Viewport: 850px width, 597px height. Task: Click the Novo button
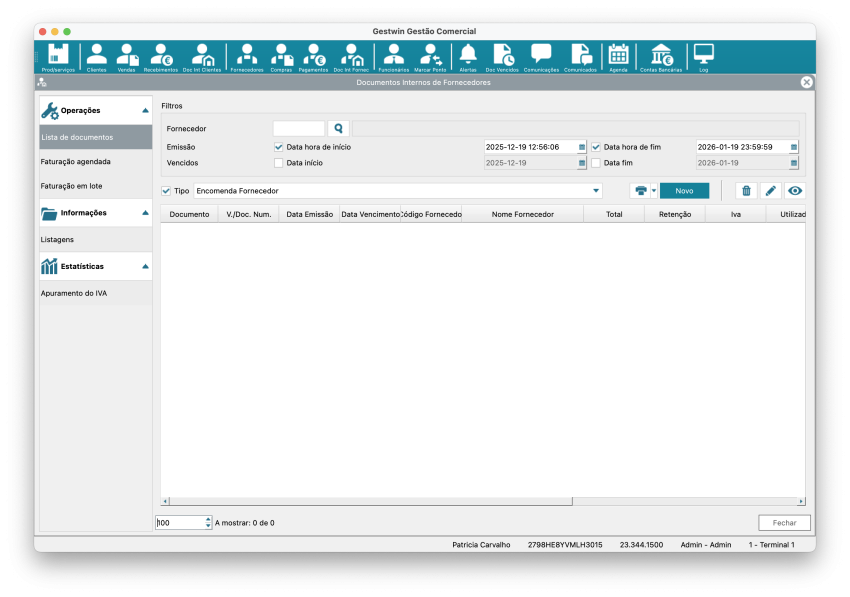(x=684, y=190)
